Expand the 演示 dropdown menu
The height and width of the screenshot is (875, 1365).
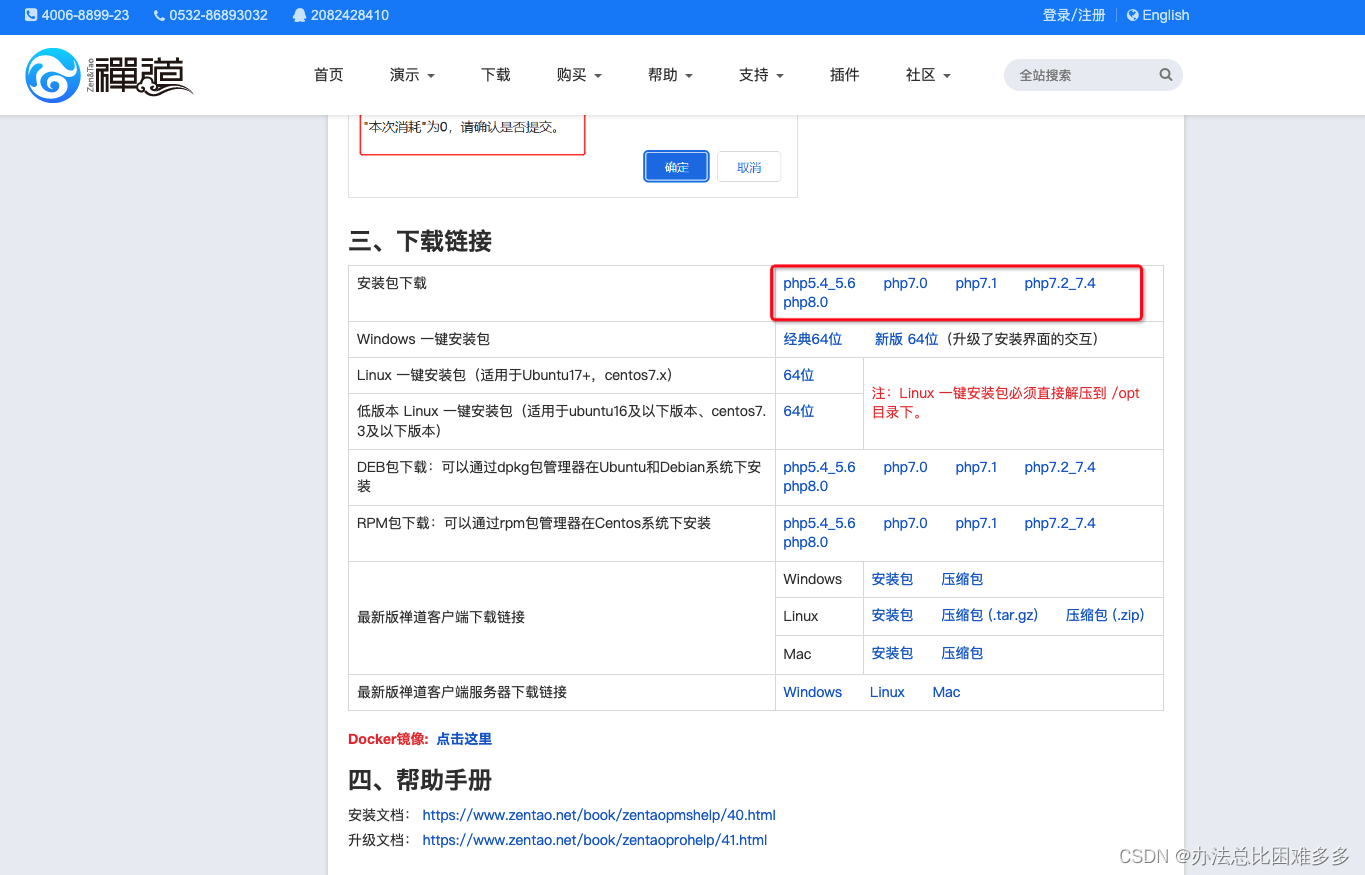click(x=412, y=75)
